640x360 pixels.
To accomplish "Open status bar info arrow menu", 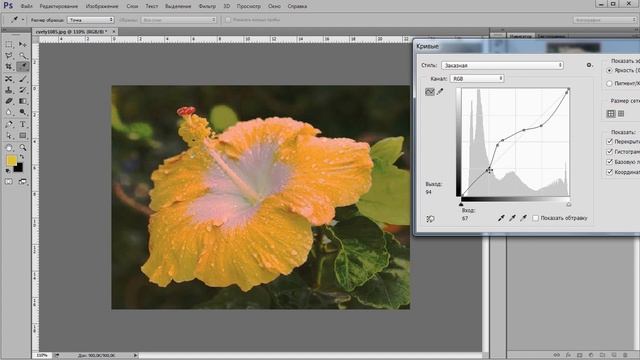I will pyautogui.click(x=136, y=356).
